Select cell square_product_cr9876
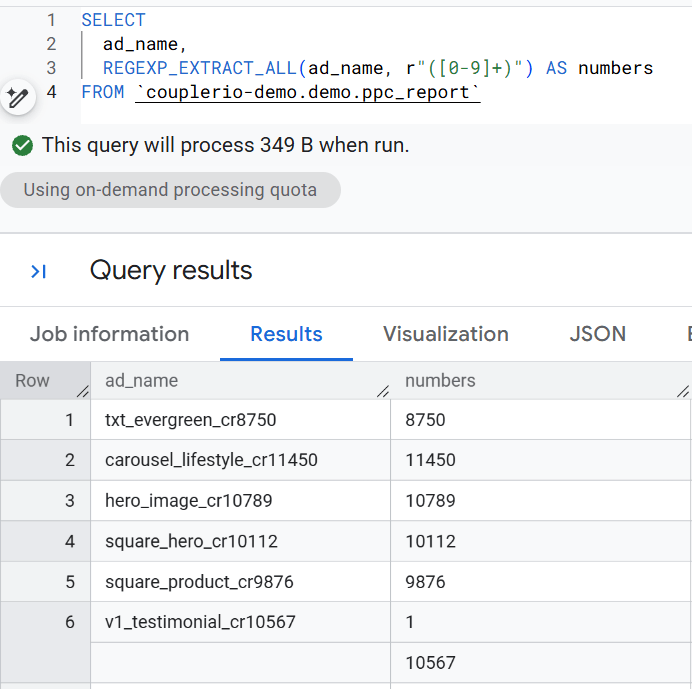This screenshot has width=692, height=689. tap(241, 582)
